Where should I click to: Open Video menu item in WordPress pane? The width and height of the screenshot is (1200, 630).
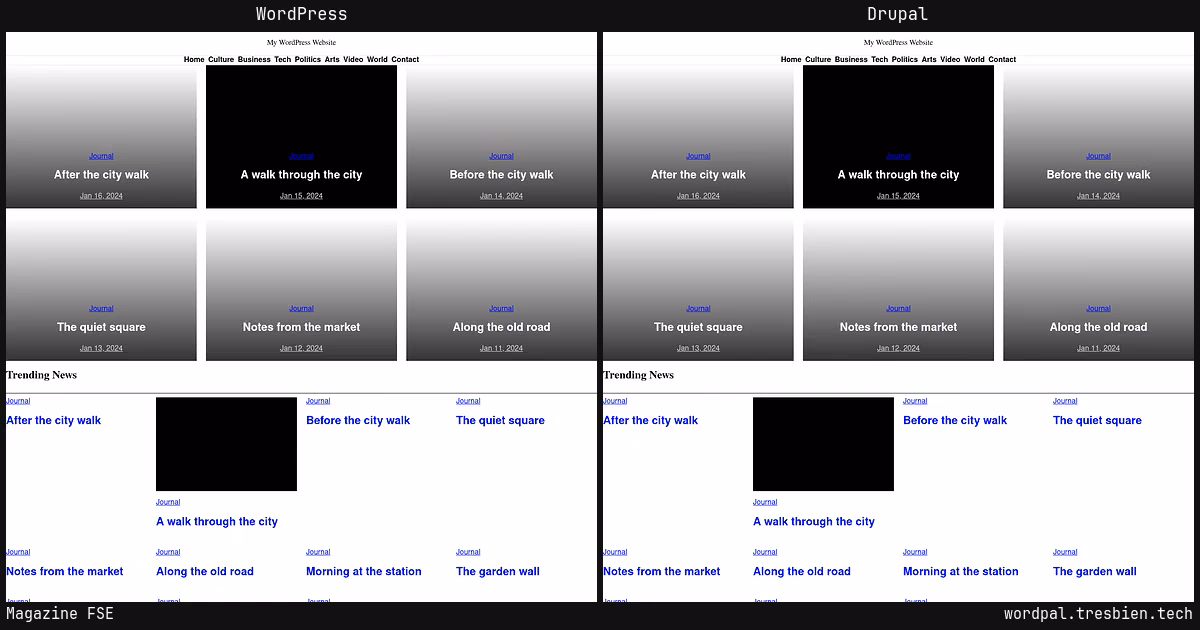tap(353, 60)
